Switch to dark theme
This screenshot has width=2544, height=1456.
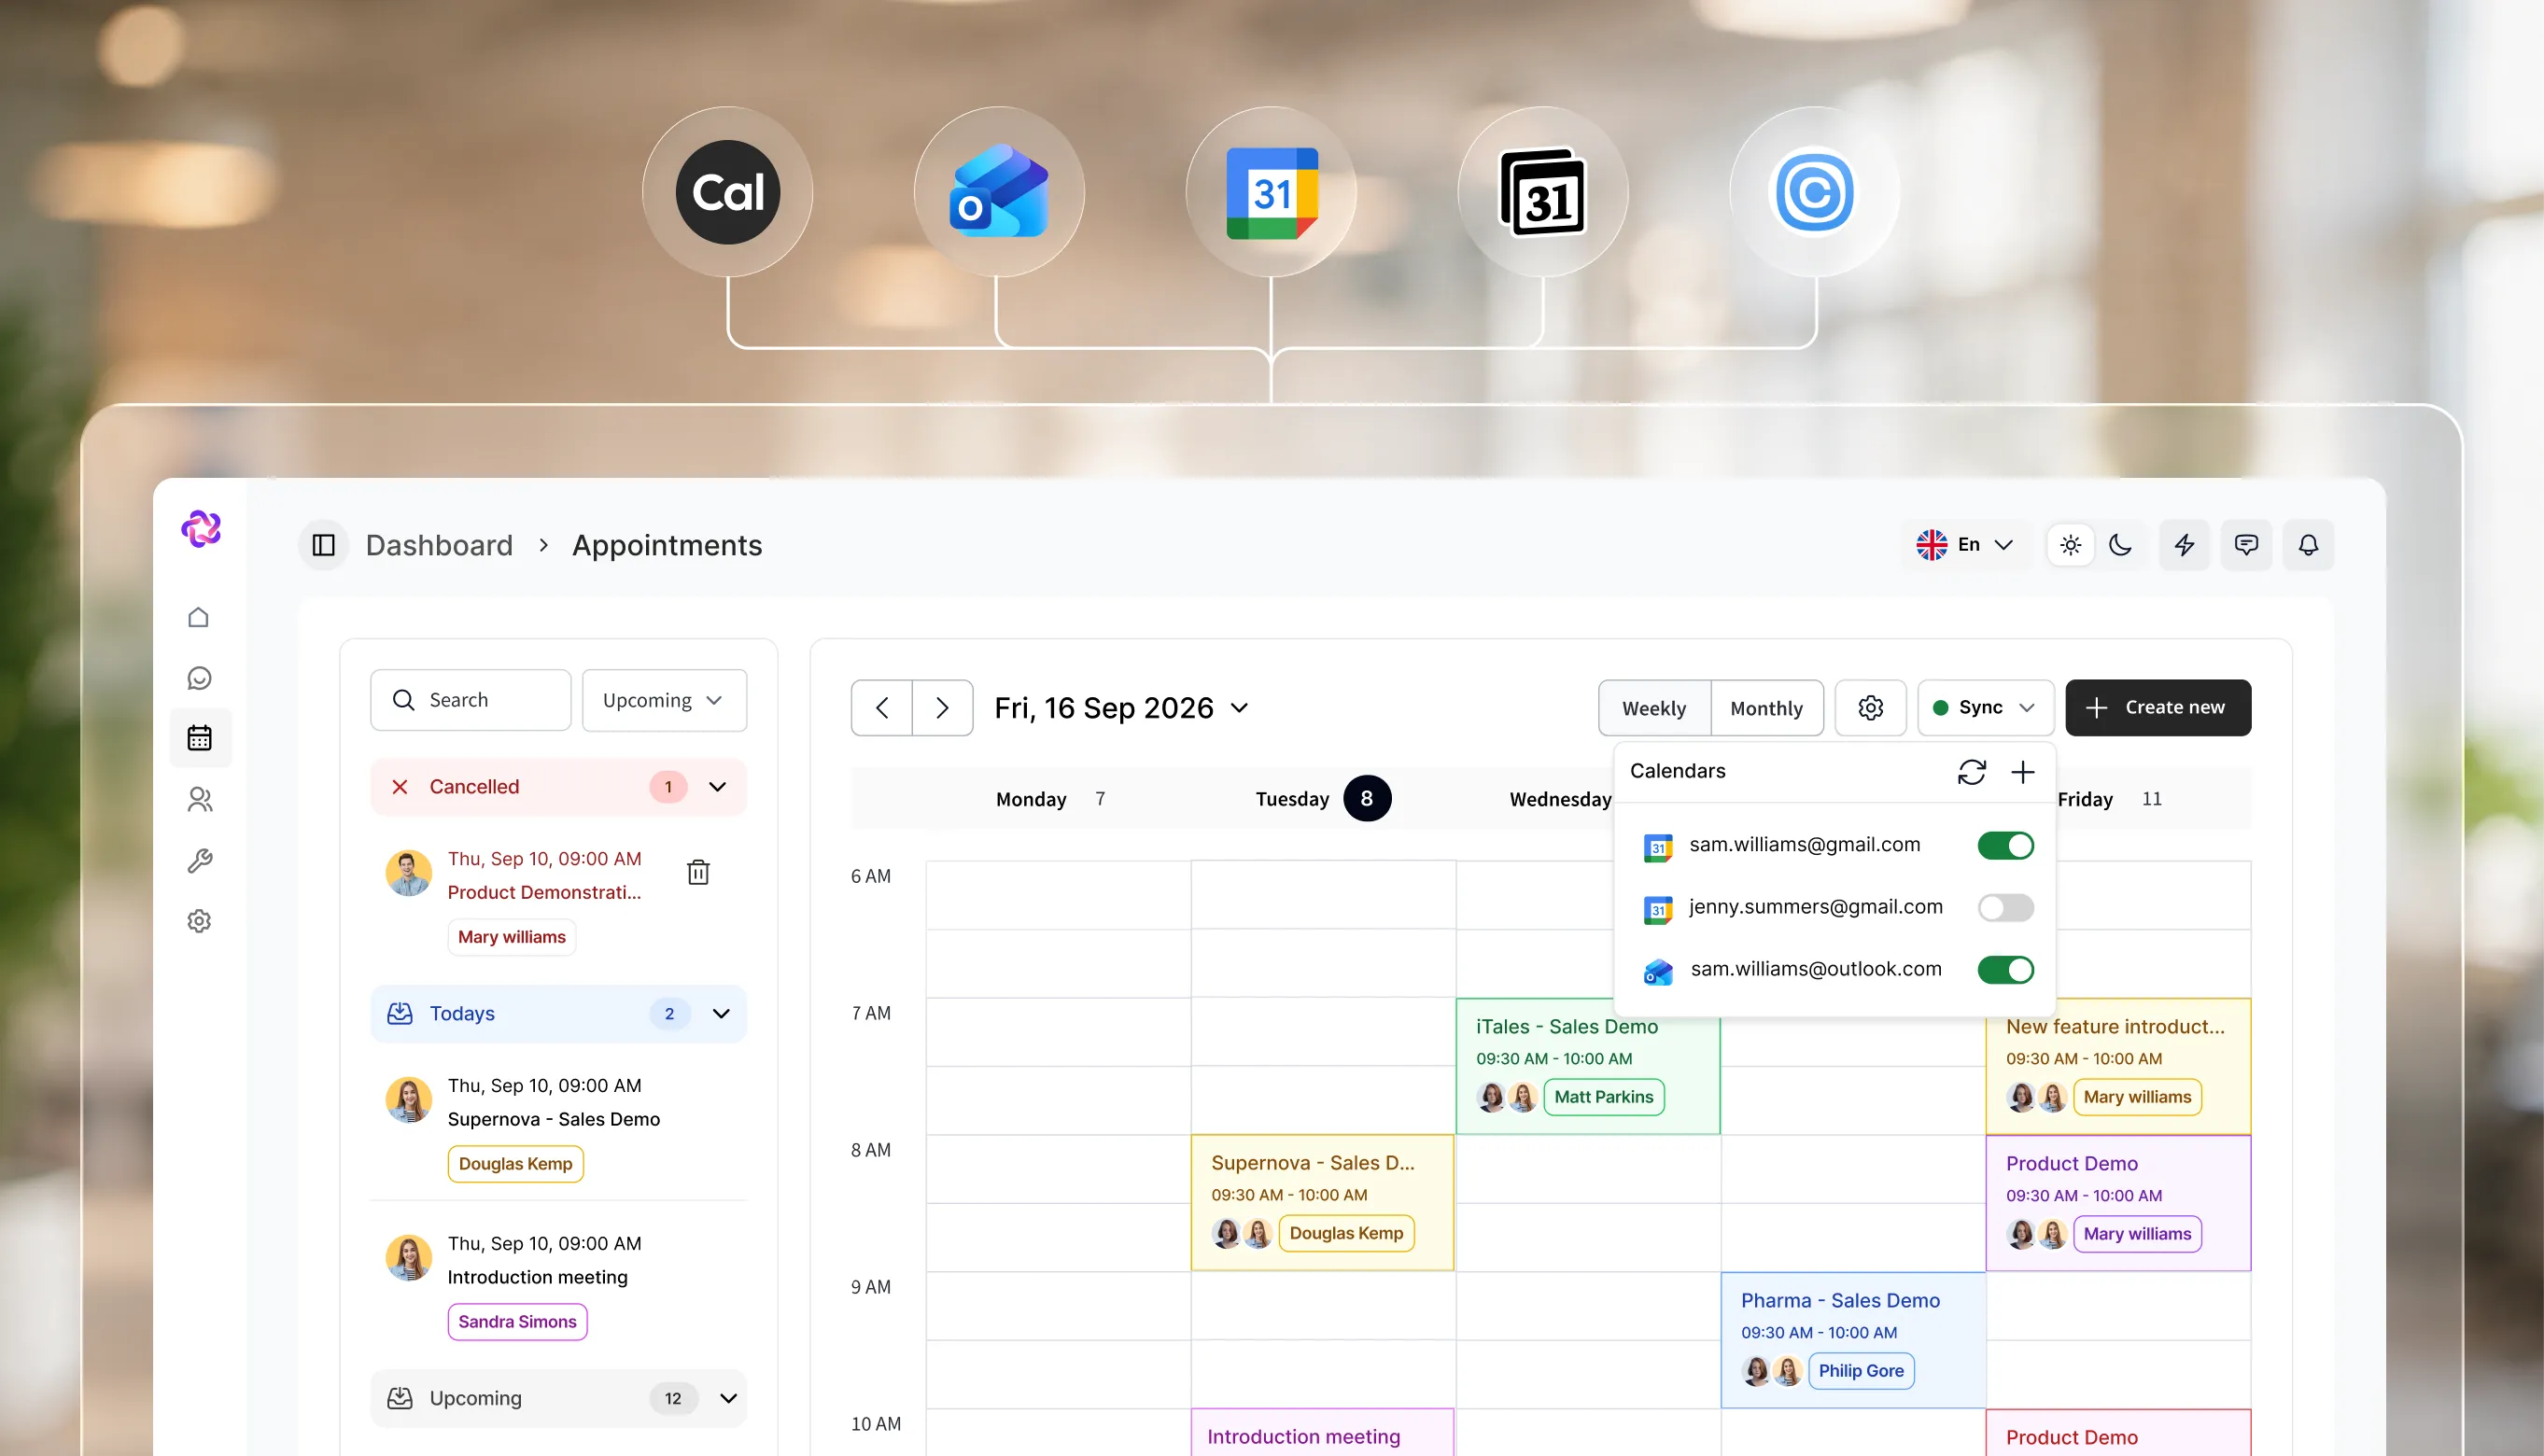2120,545
